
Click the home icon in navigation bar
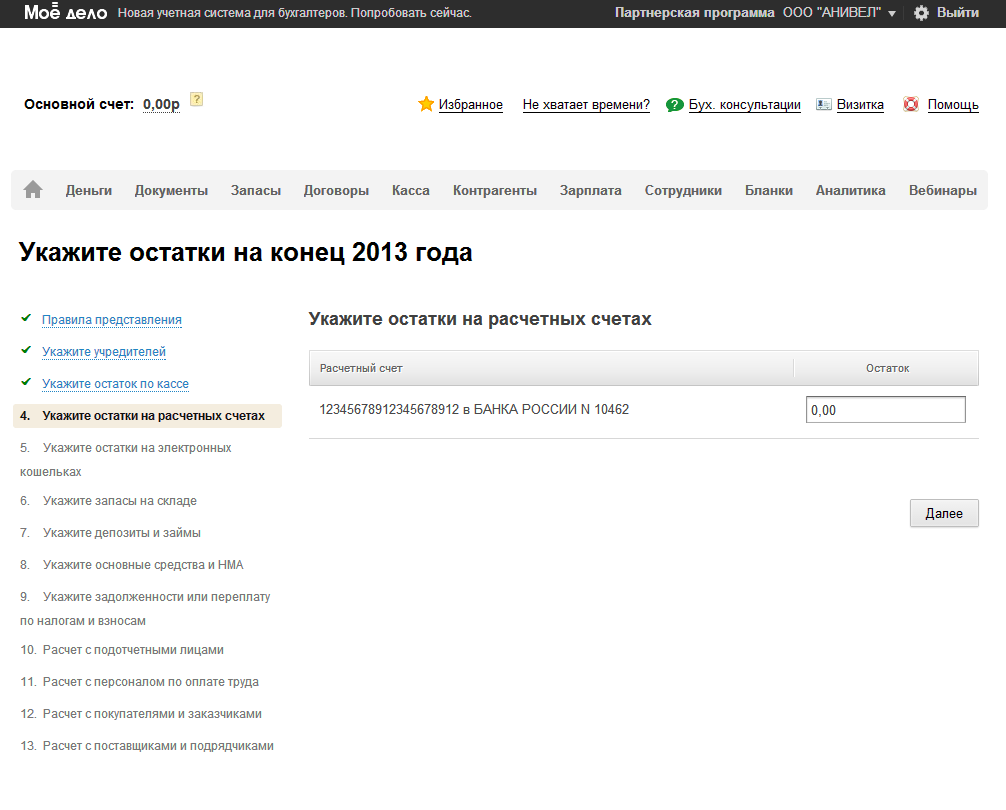[33, 190]
